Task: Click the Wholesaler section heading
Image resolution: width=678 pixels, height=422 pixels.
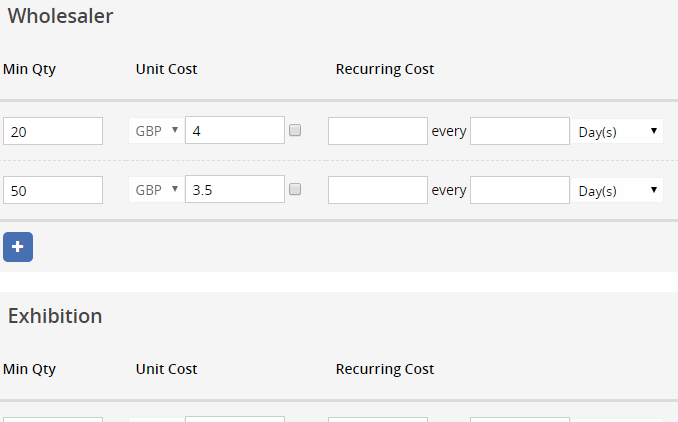Action: (61, 16)
